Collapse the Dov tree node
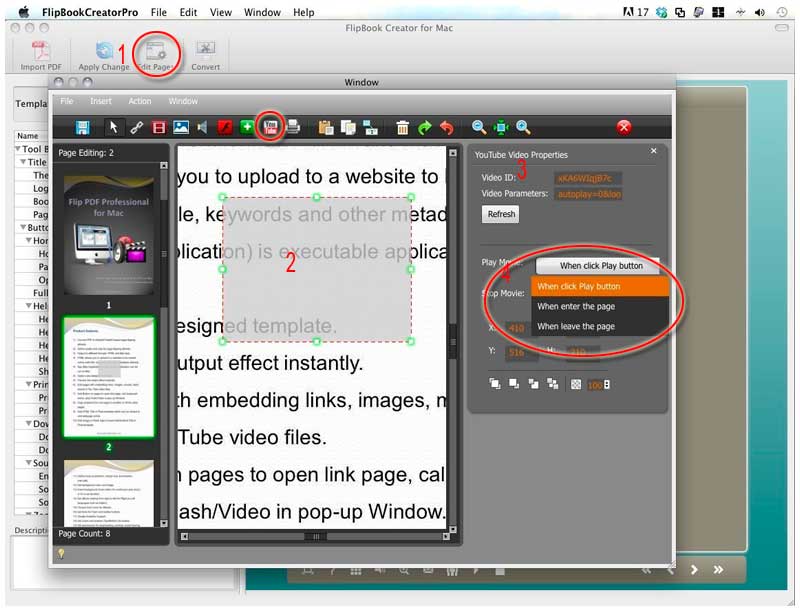 point(29,423)
